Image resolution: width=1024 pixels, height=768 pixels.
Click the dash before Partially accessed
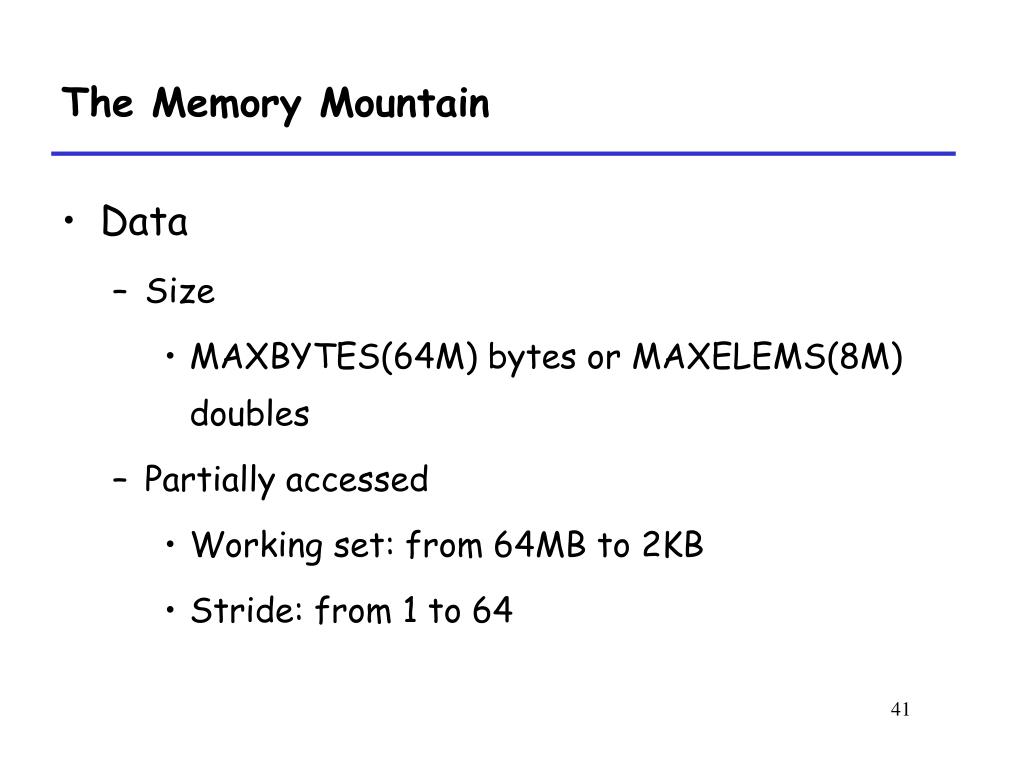click(120, 480)
